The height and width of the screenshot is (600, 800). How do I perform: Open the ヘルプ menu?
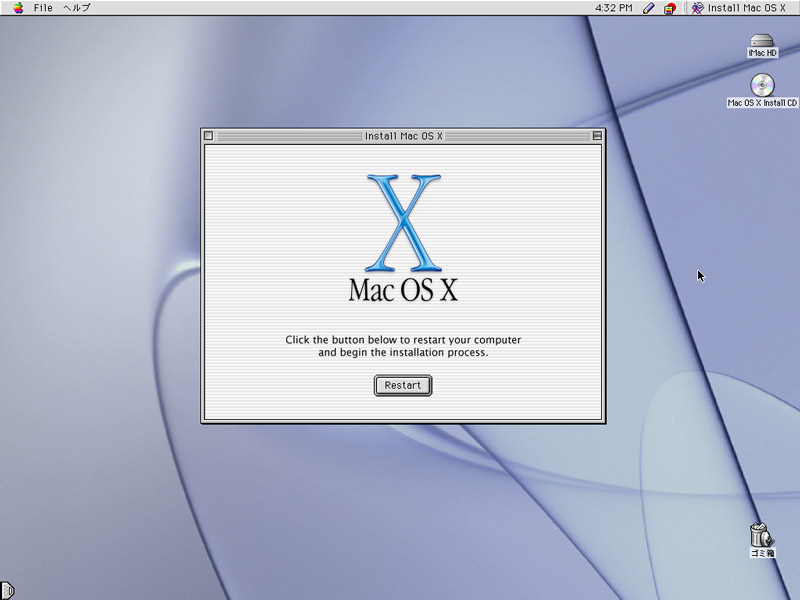click(x=77, y=8)
